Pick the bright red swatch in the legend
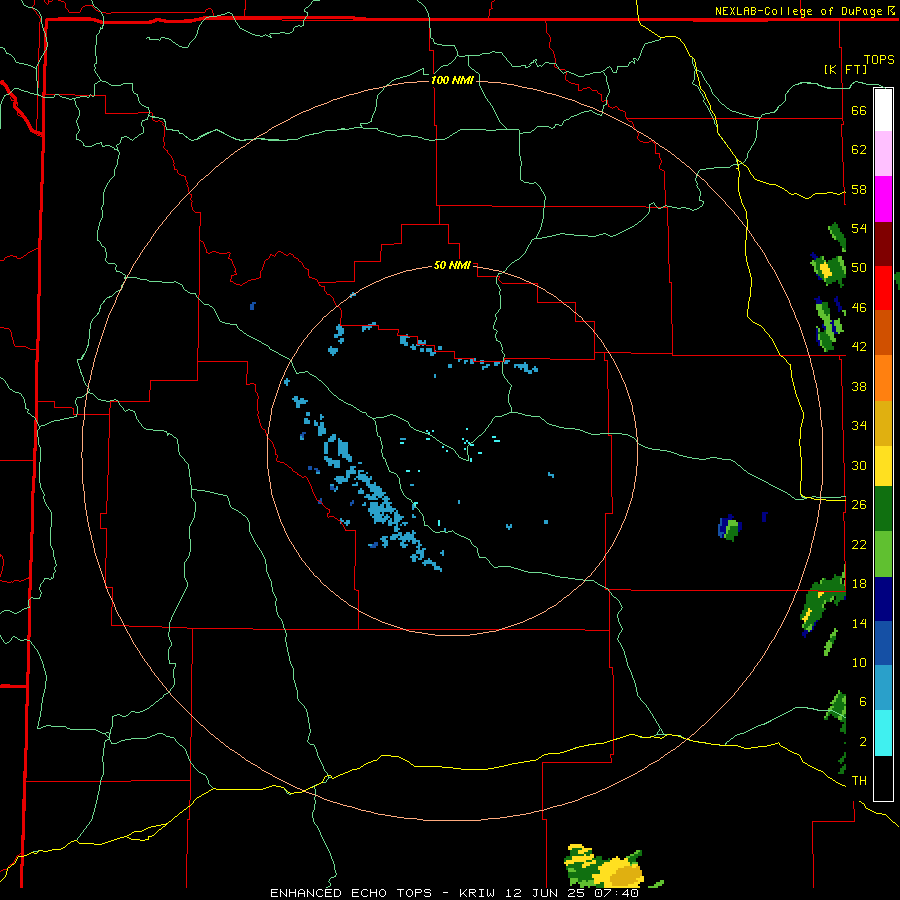900x900 pixels. tap(883, 288)
